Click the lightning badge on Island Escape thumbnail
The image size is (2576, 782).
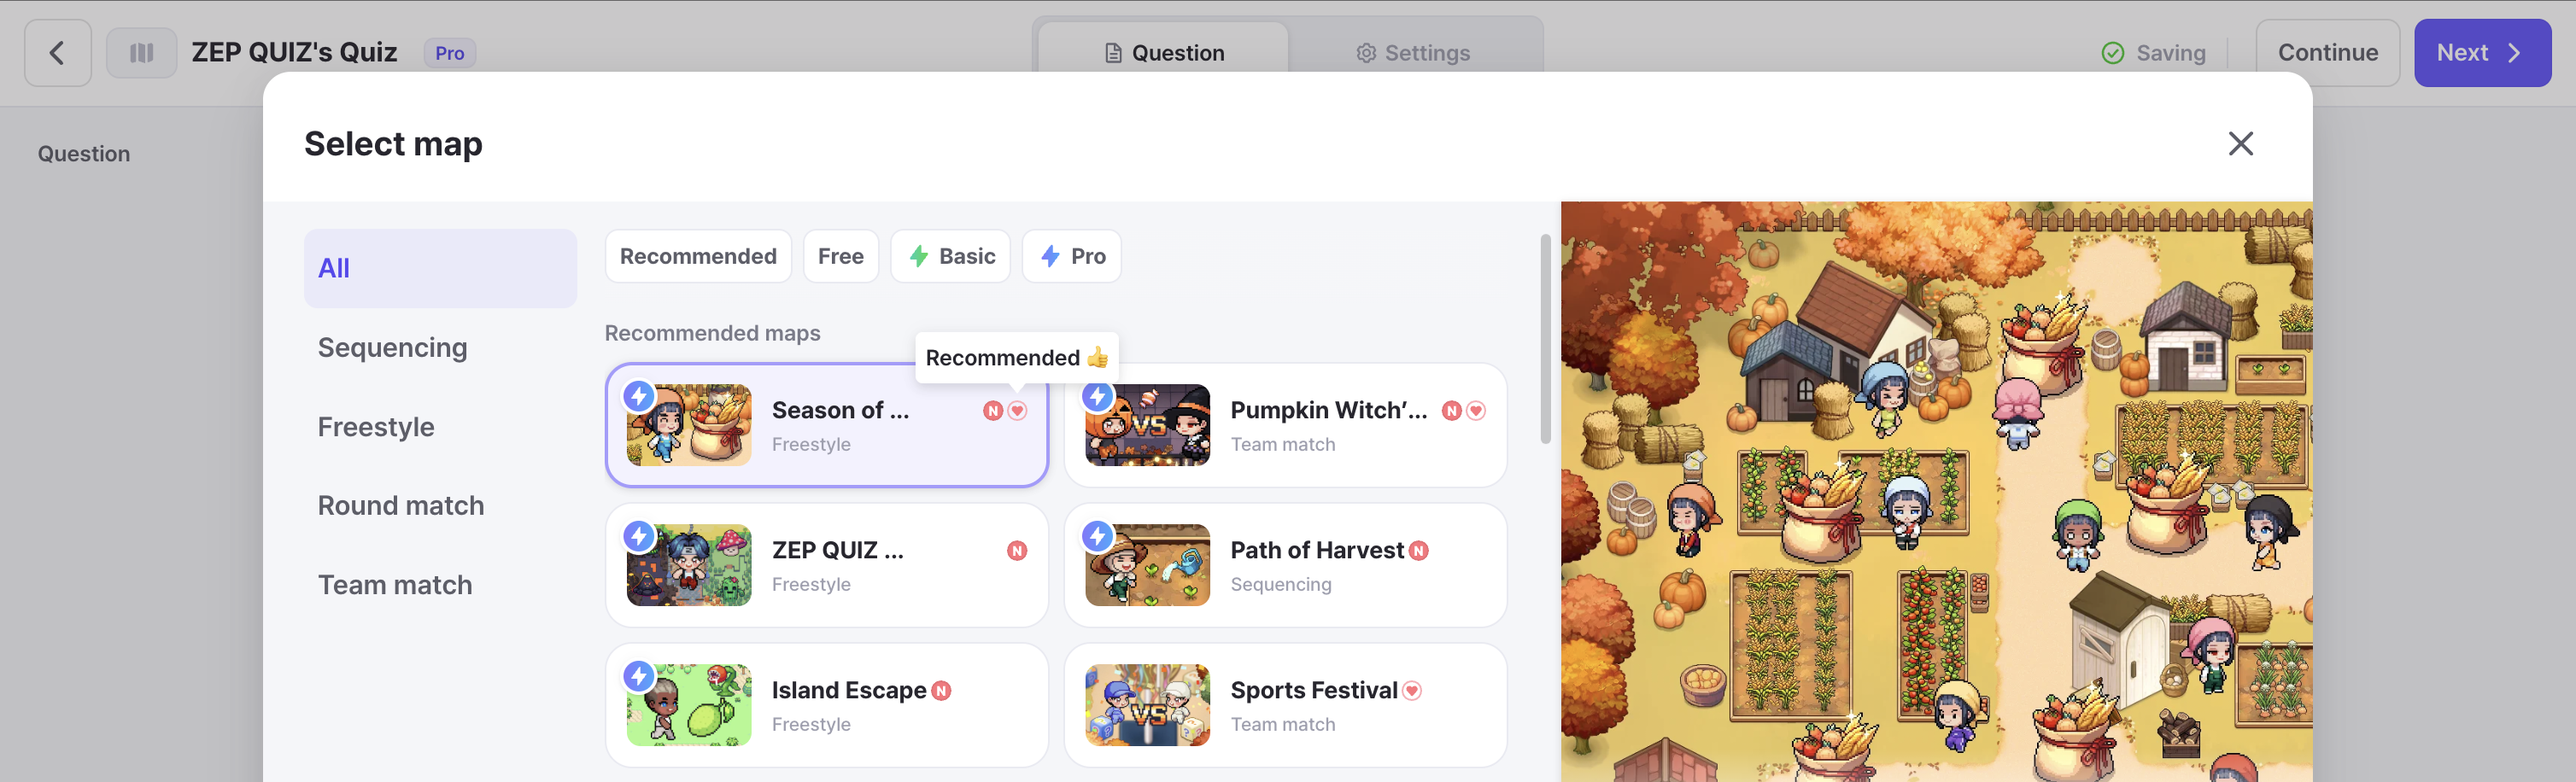pos(639,677)
